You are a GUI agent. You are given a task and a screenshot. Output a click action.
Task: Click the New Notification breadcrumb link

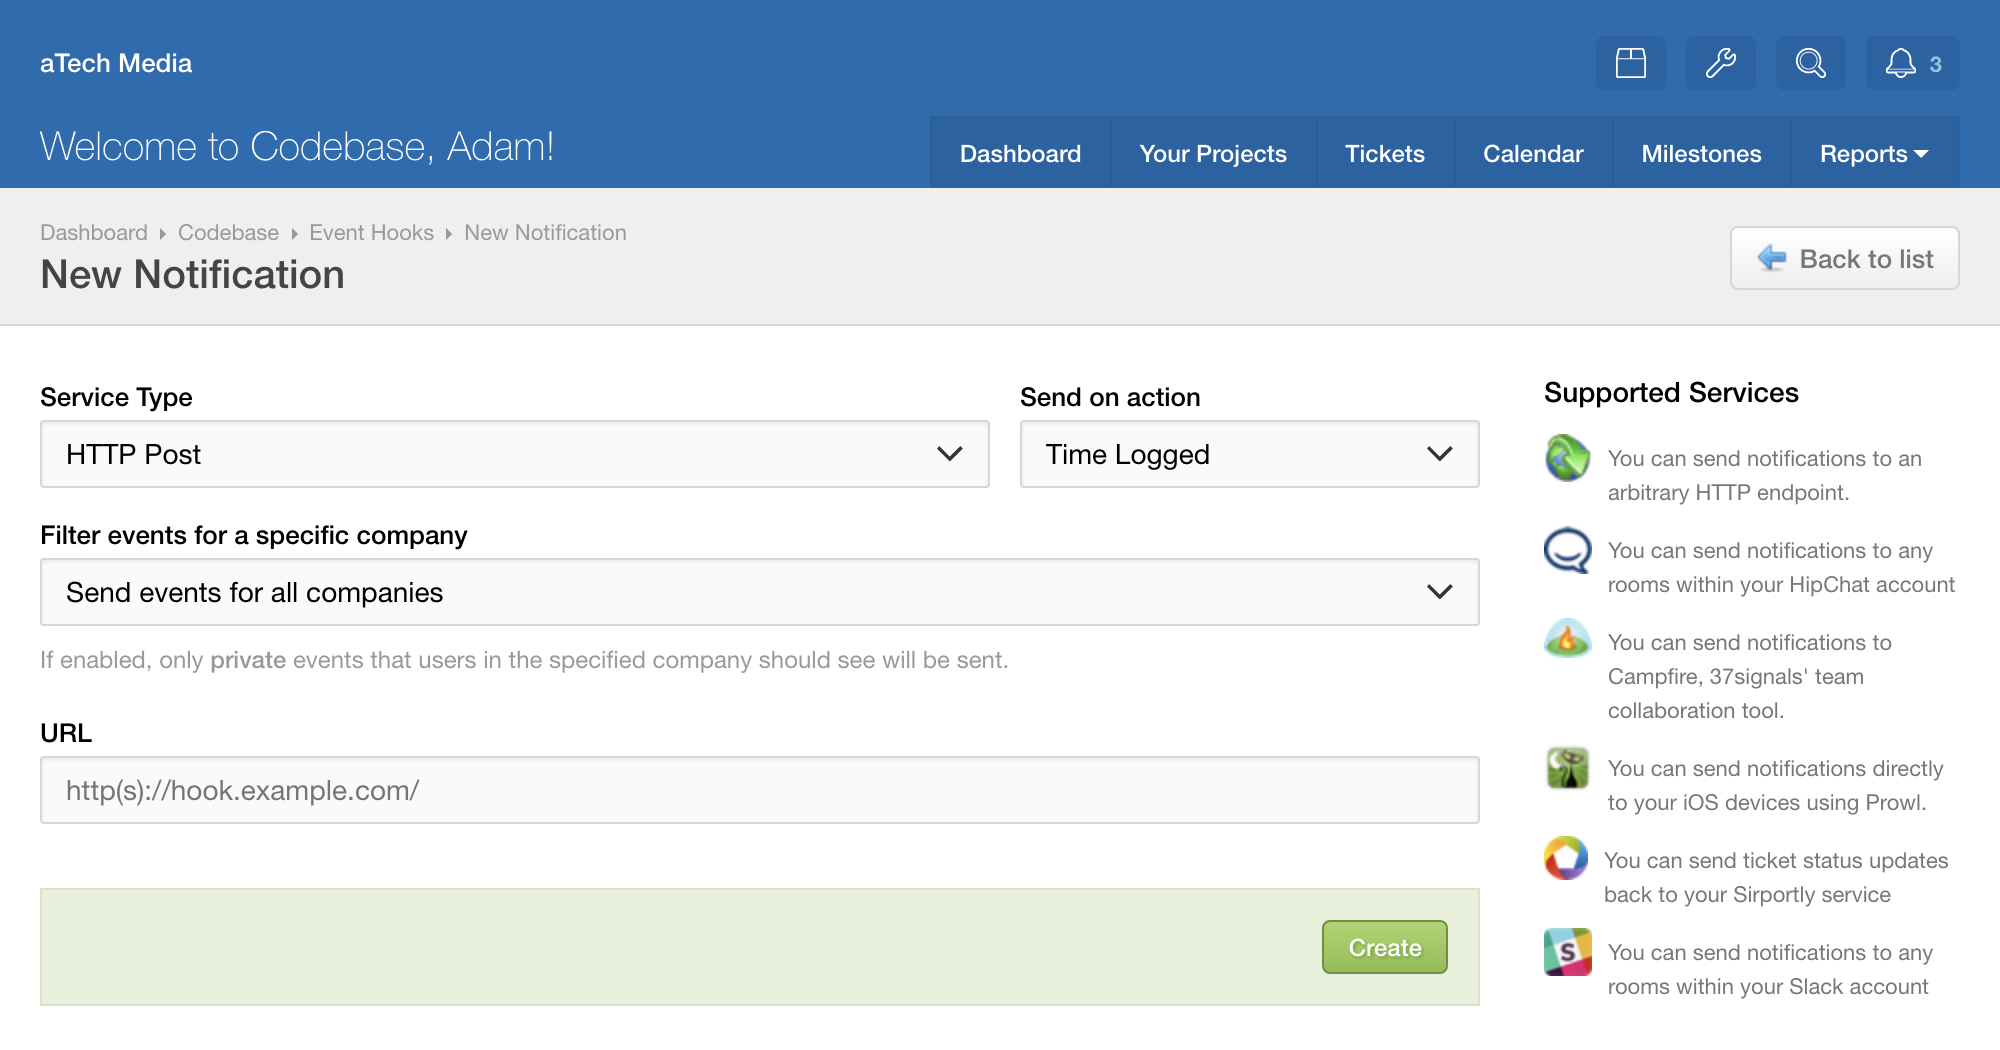[x=545, y=232]
